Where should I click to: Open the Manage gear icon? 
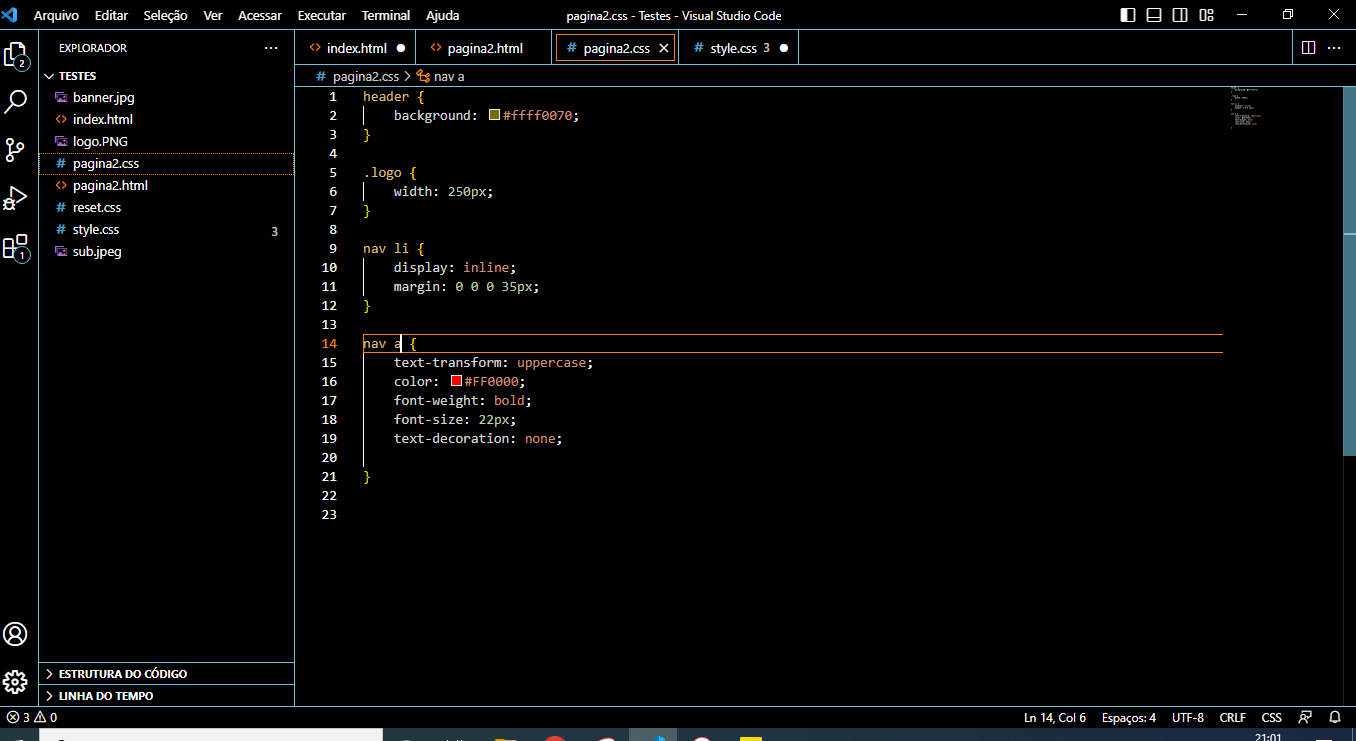pos(15,682)
